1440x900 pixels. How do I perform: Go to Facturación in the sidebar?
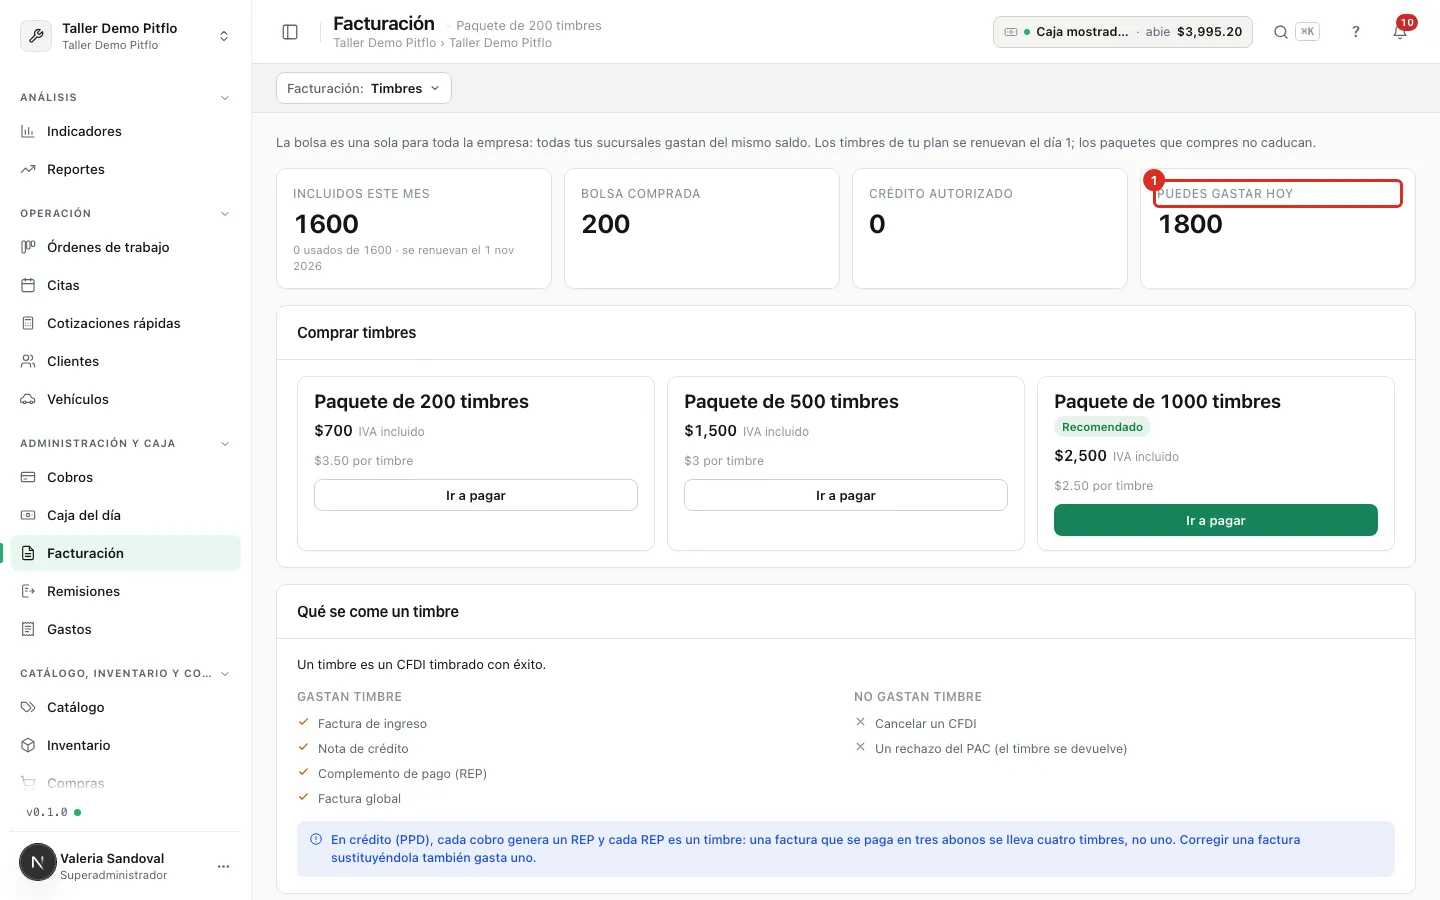pyautogui.click(x=126, y=553)
